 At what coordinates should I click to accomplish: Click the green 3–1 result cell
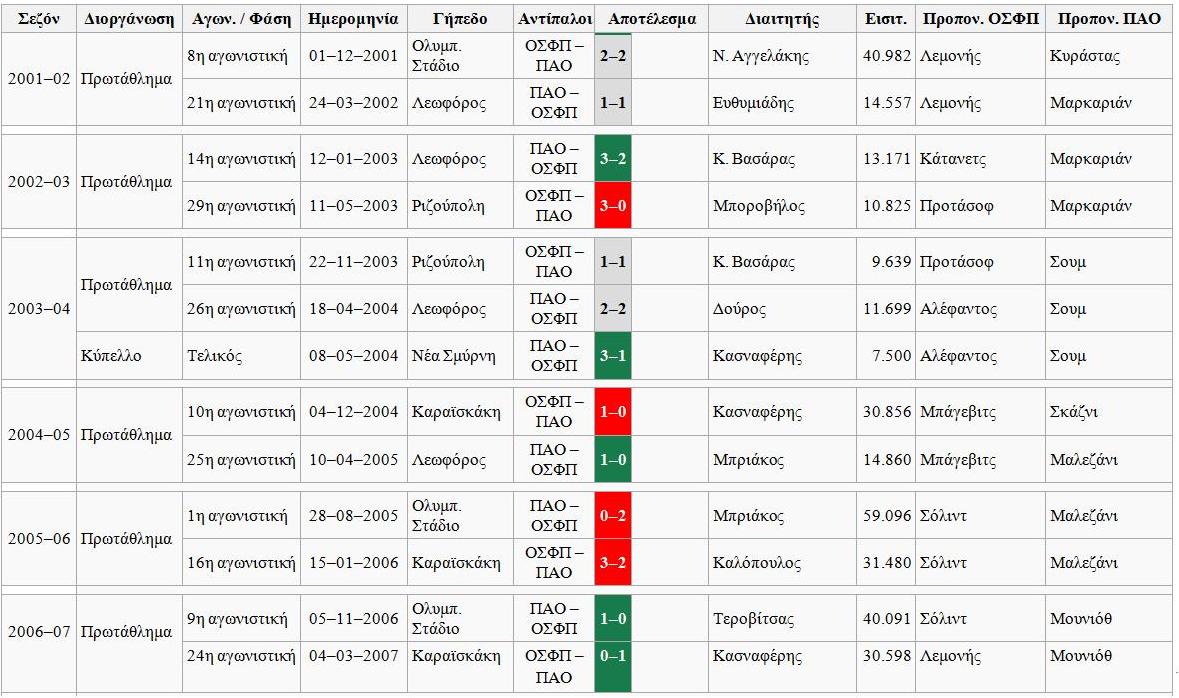click(613, 356)
